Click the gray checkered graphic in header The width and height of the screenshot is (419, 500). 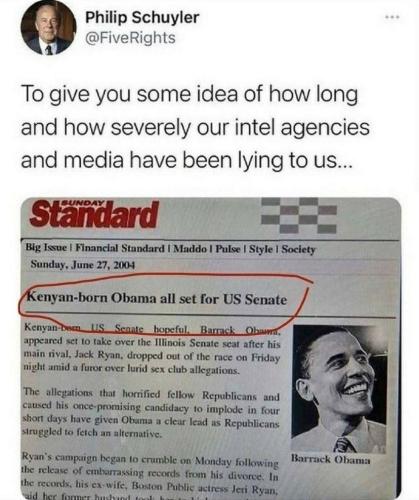click(298, 215)
